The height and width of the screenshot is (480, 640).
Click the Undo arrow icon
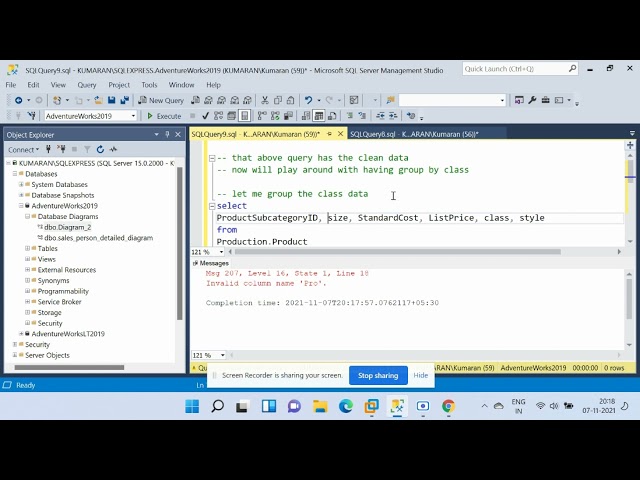pyautogui.click(x=309, y=100)
